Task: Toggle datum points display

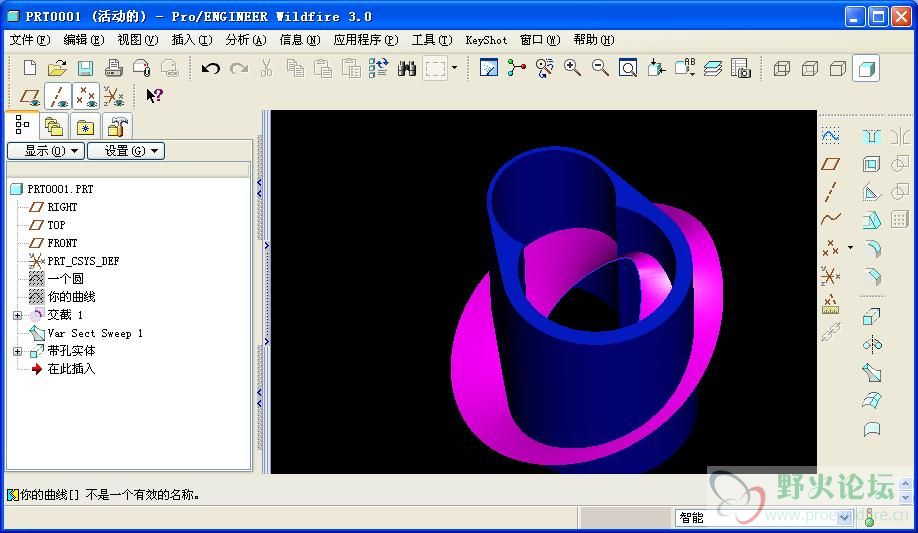Action: [x=86, y=96]
